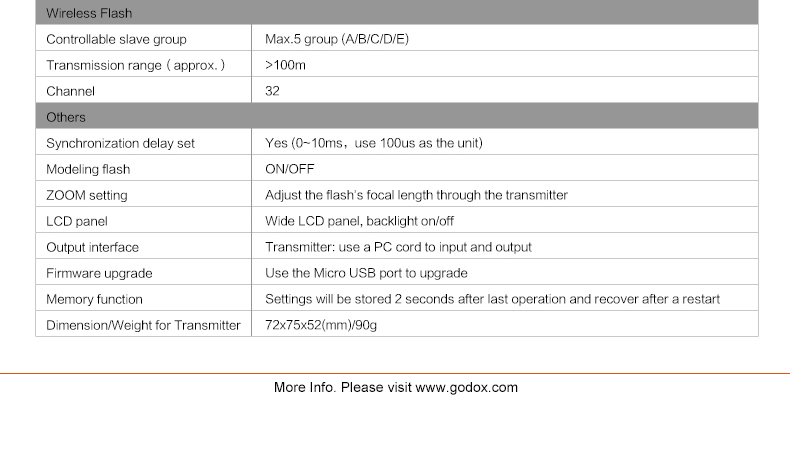Select the channel value 32
Screen dimensions: 790x455
[272, 91]
